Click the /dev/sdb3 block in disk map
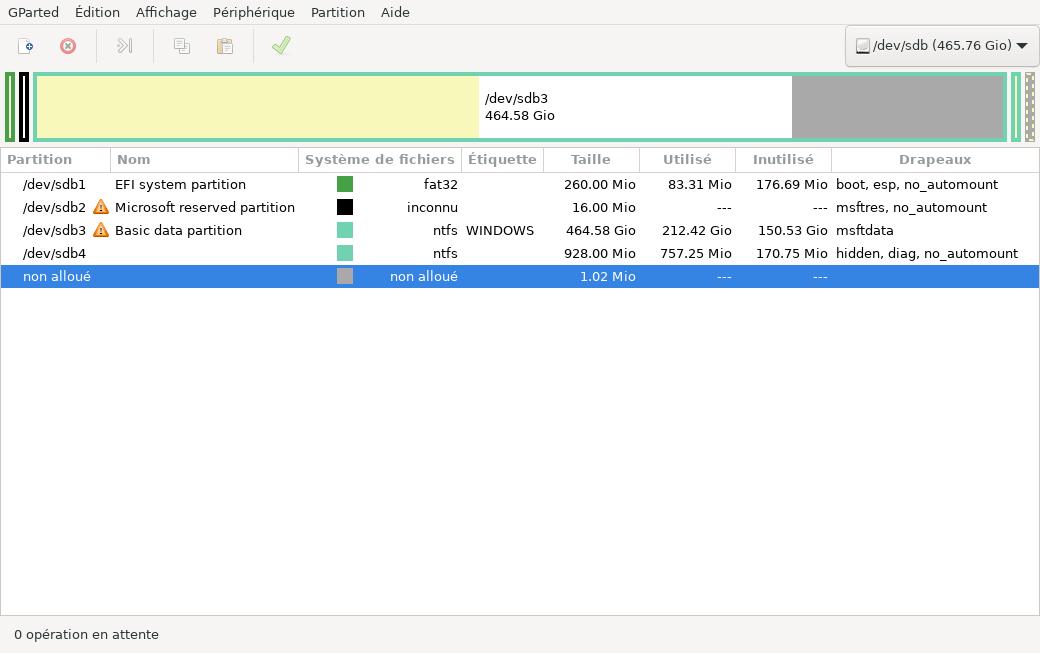The width and height of the screenshot is (1040, 653). coord(520,107)
